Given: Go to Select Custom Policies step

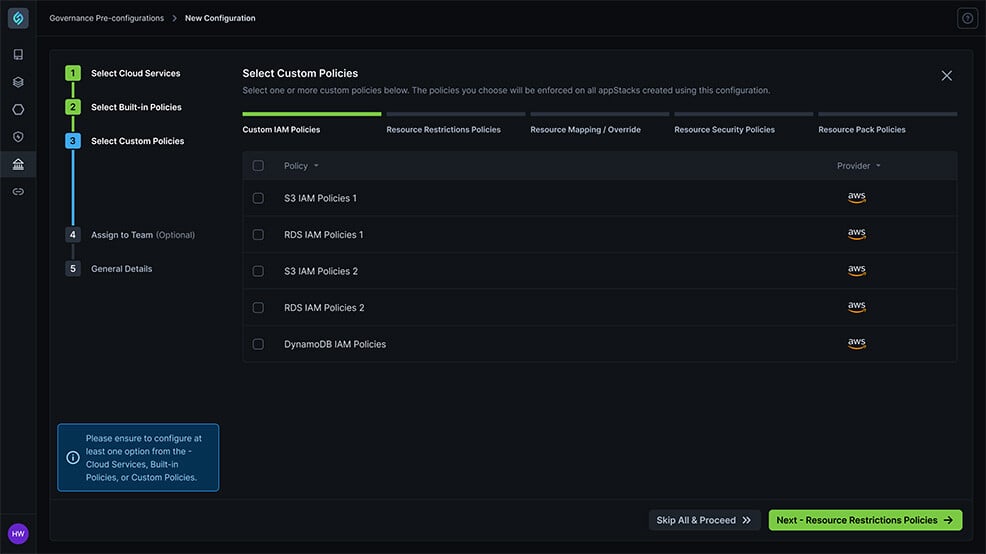Looking at the screenshot, I should (x=138, y=141).
